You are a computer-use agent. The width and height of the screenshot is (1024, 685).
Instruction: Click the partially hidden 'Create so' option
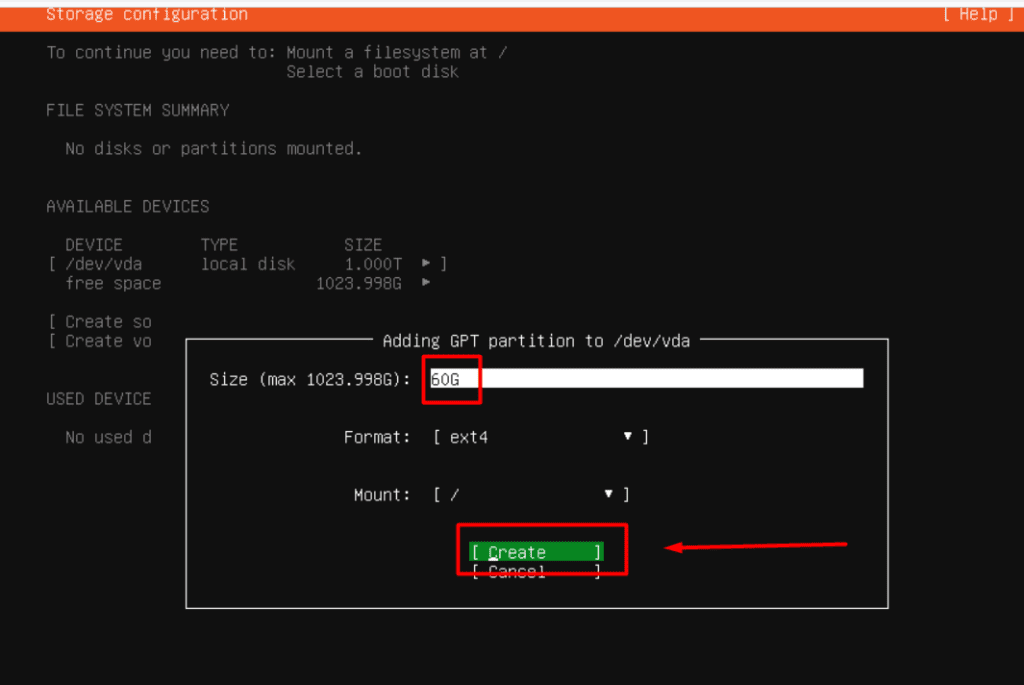point(100,322)
